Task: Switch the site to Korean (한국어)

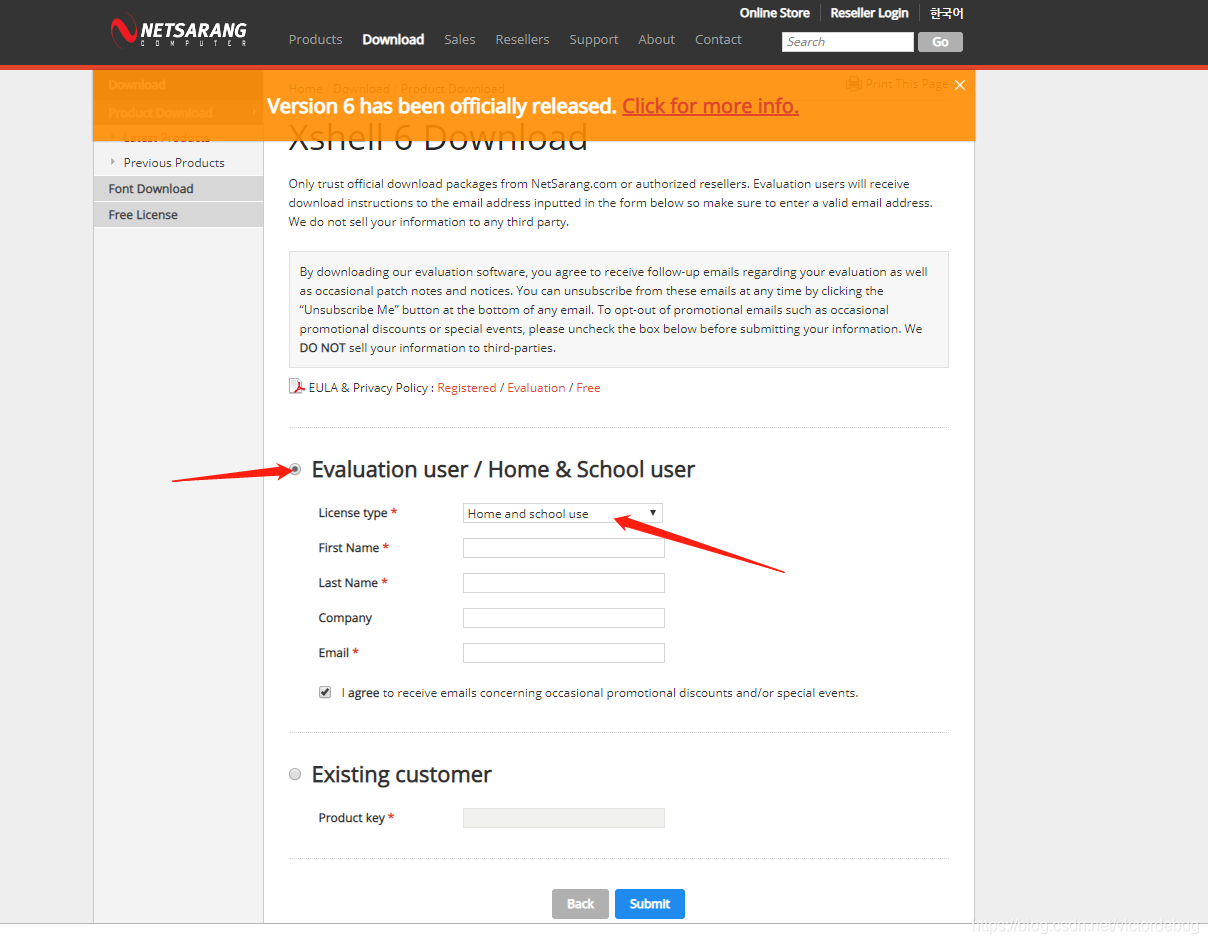Action: click(x=946, y=13)
